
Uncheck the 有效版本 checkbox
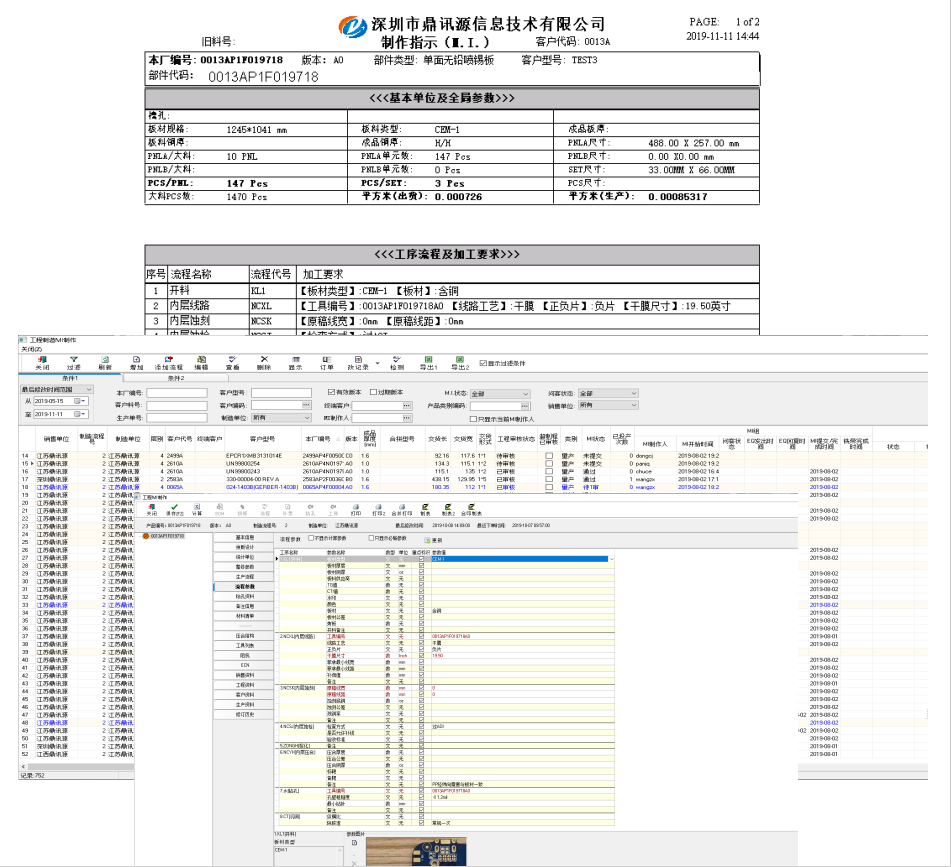331,392
